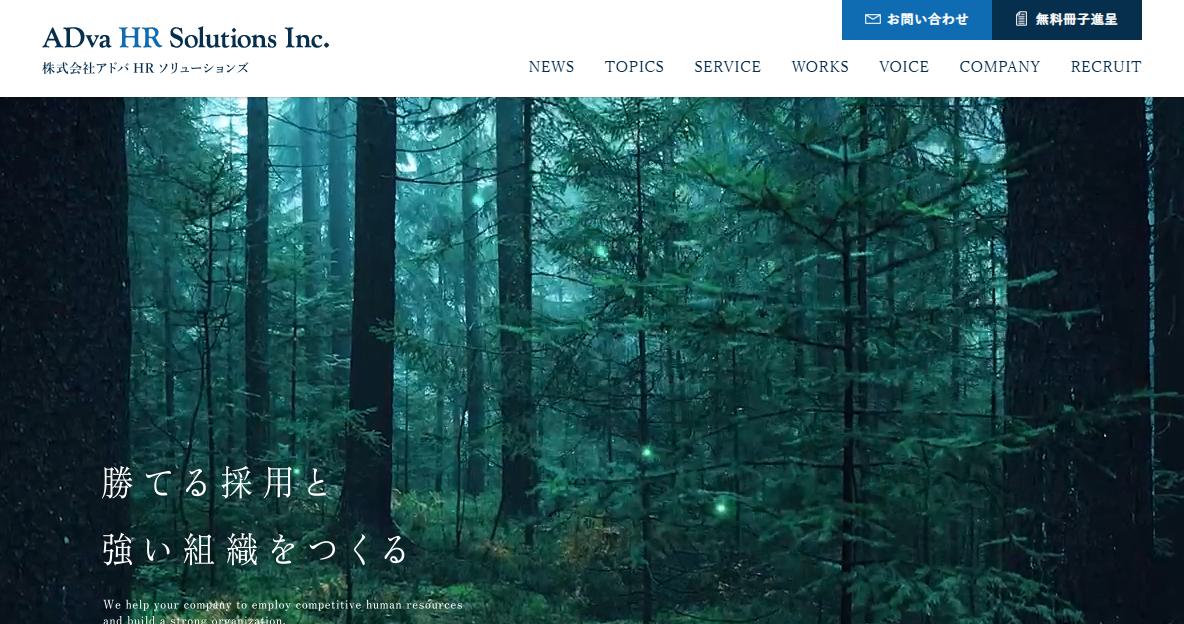
Task: Click the headline 強い組織をつくる
Action: point(256,549)
